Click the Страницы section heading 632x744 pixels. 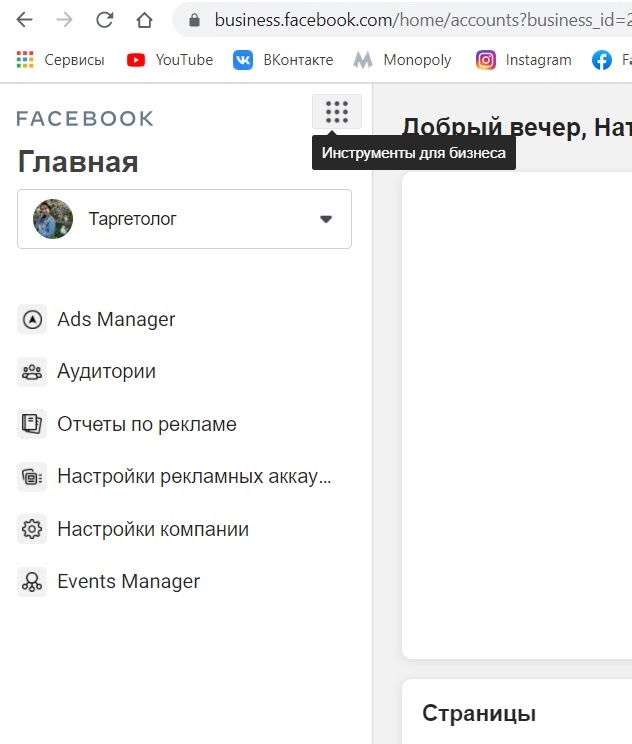tap(479, 713)
